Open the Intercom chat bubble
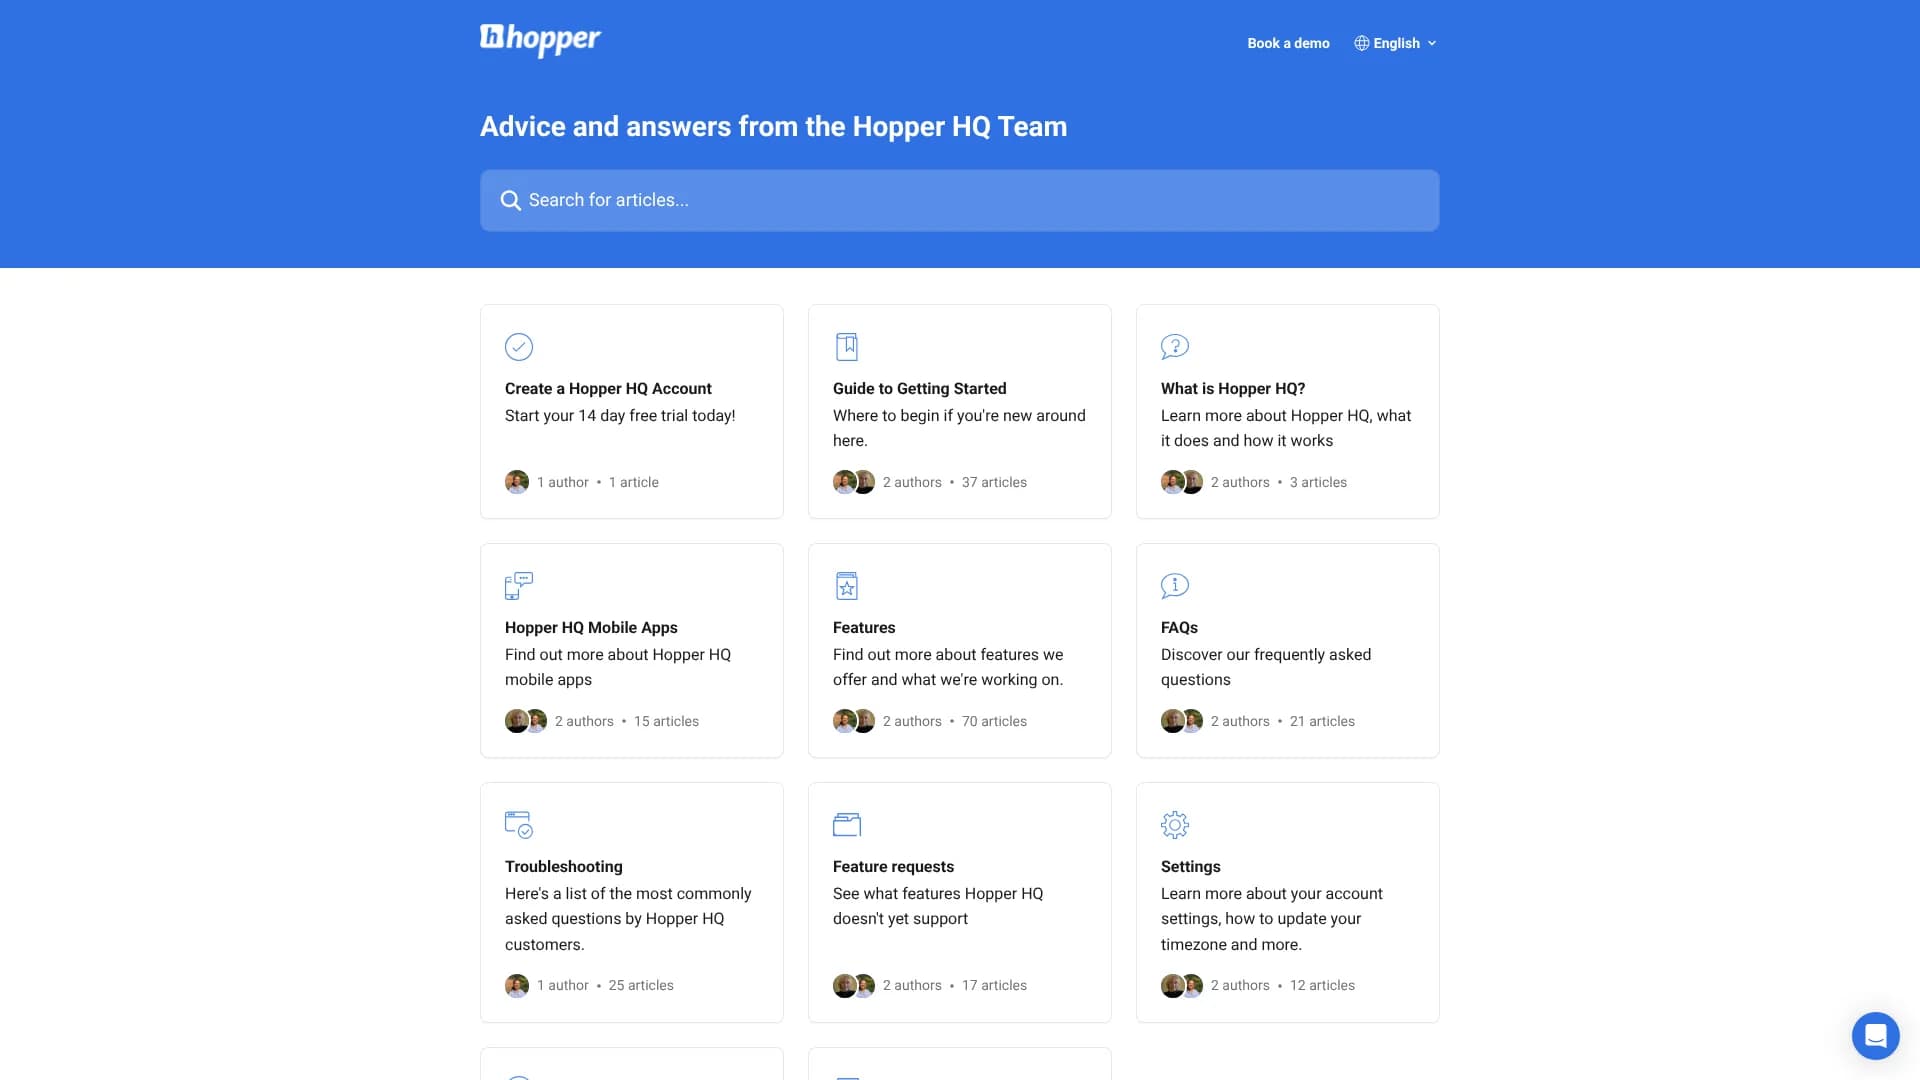The width and height of the screenshot is (1920, 1080). click(1876, 1036)
